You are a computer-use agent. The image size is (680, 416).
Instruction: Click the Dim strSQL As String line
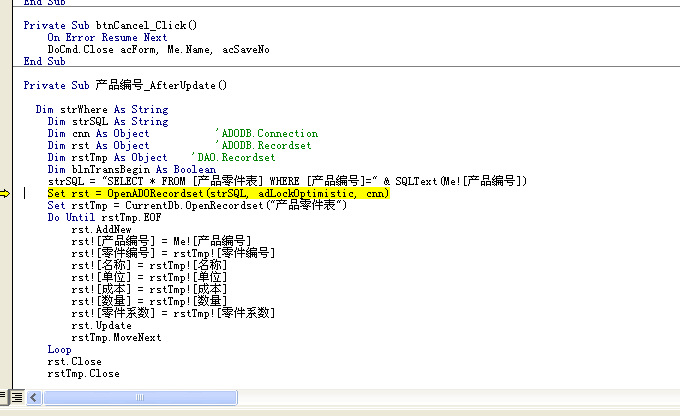[x=108, y=121]
